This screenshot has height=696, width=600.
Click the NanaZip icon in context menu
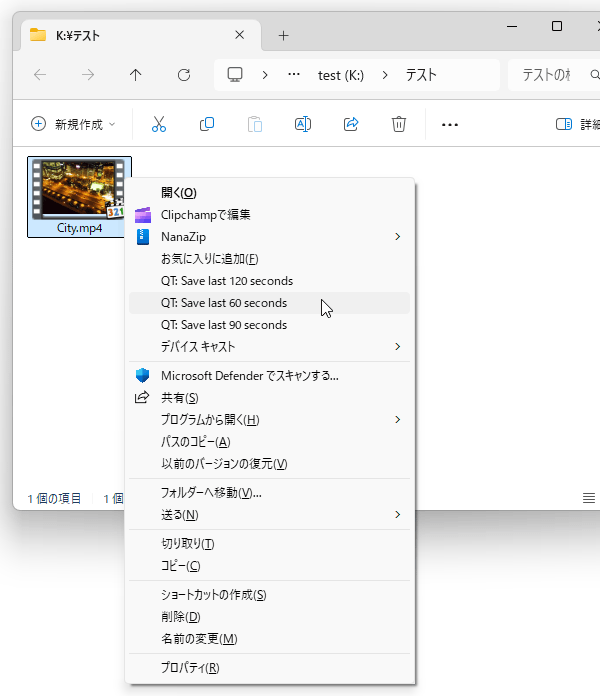(143, 237)
